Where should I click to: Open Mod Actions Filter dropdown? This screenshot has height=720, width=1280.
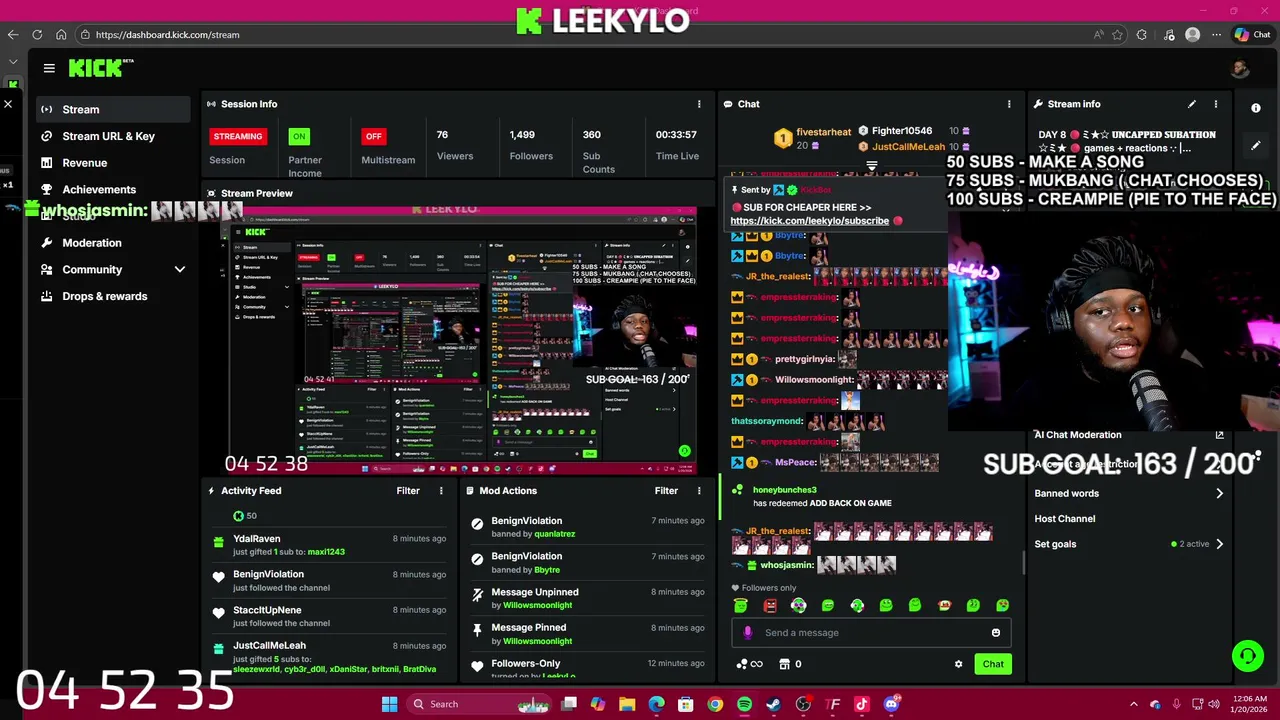click(666, 491)
